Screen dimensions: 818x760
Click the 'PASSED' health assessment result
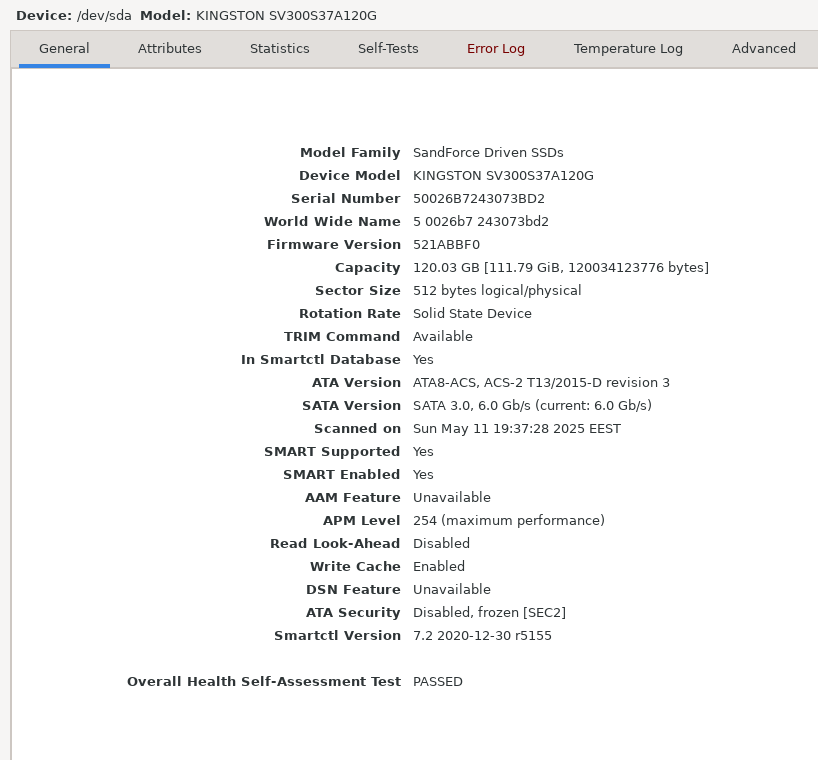(438, 682)
